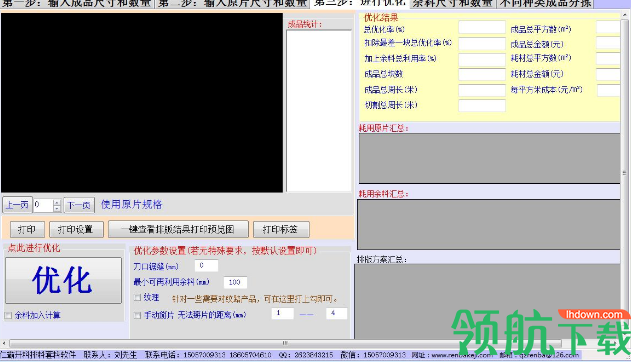
Task: Click the 扣除最差一块总优化率 result field
Action: (x=482, y=43)
